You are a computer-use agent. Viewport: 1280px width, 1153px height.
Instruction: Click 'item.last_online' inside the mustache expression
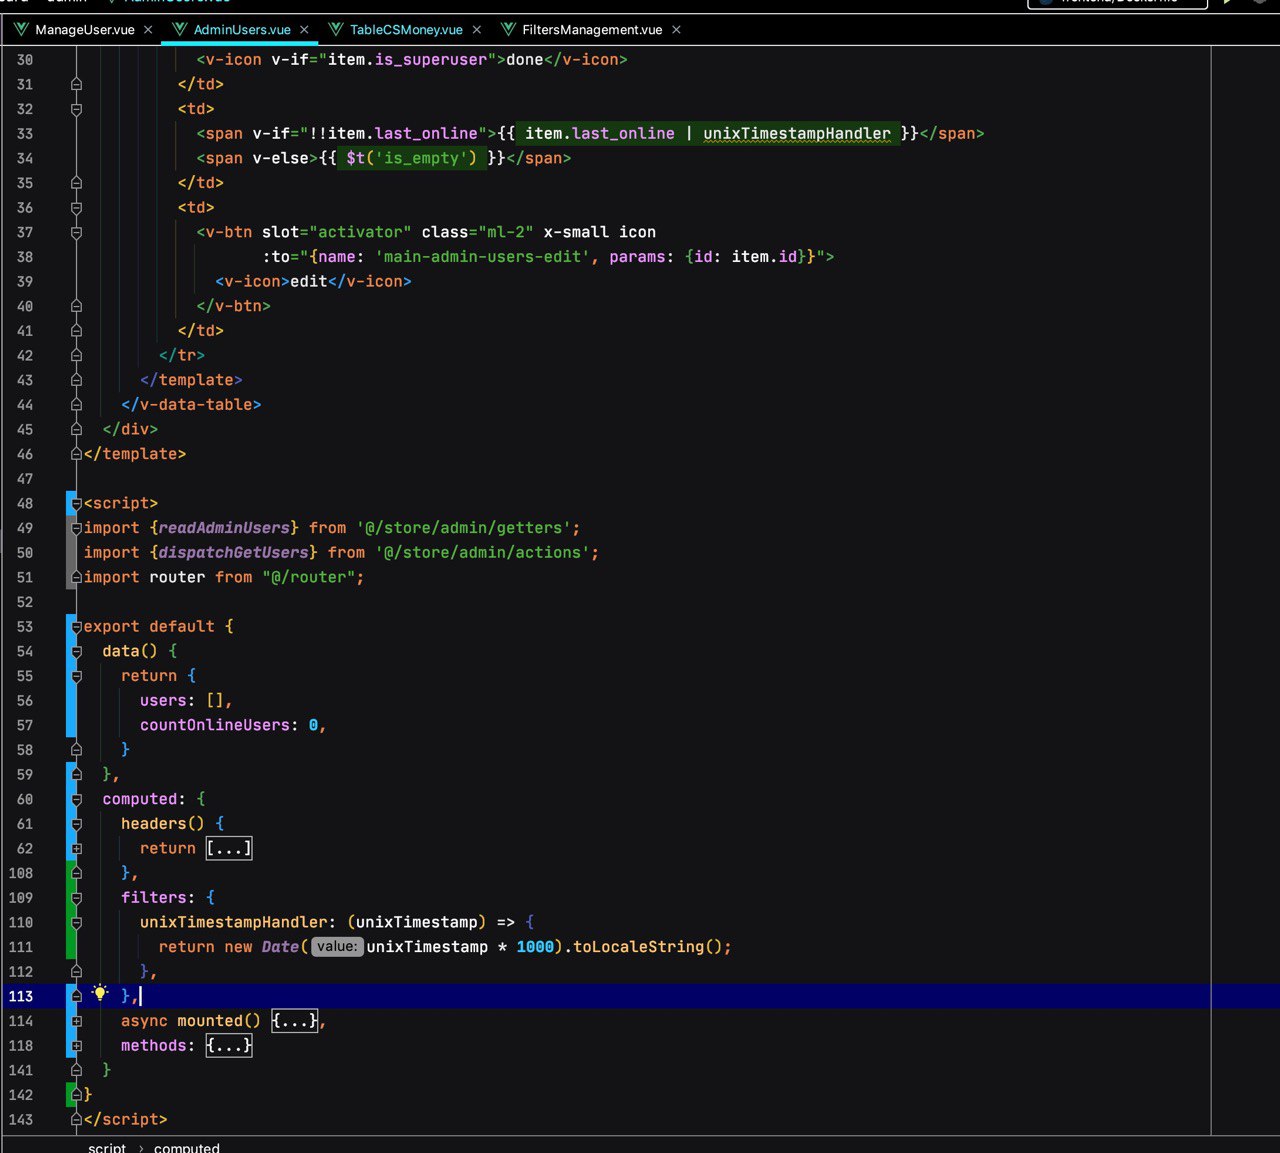click(x=600, y=133)
